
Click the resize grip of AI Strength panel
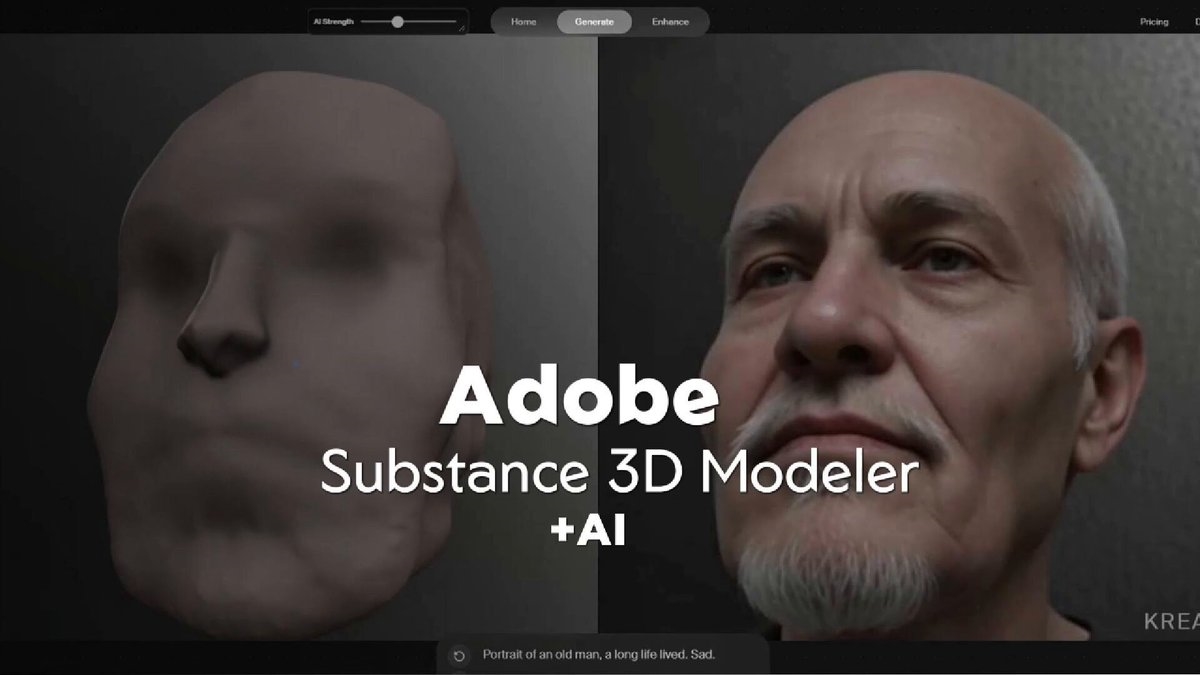click(462, 29)
